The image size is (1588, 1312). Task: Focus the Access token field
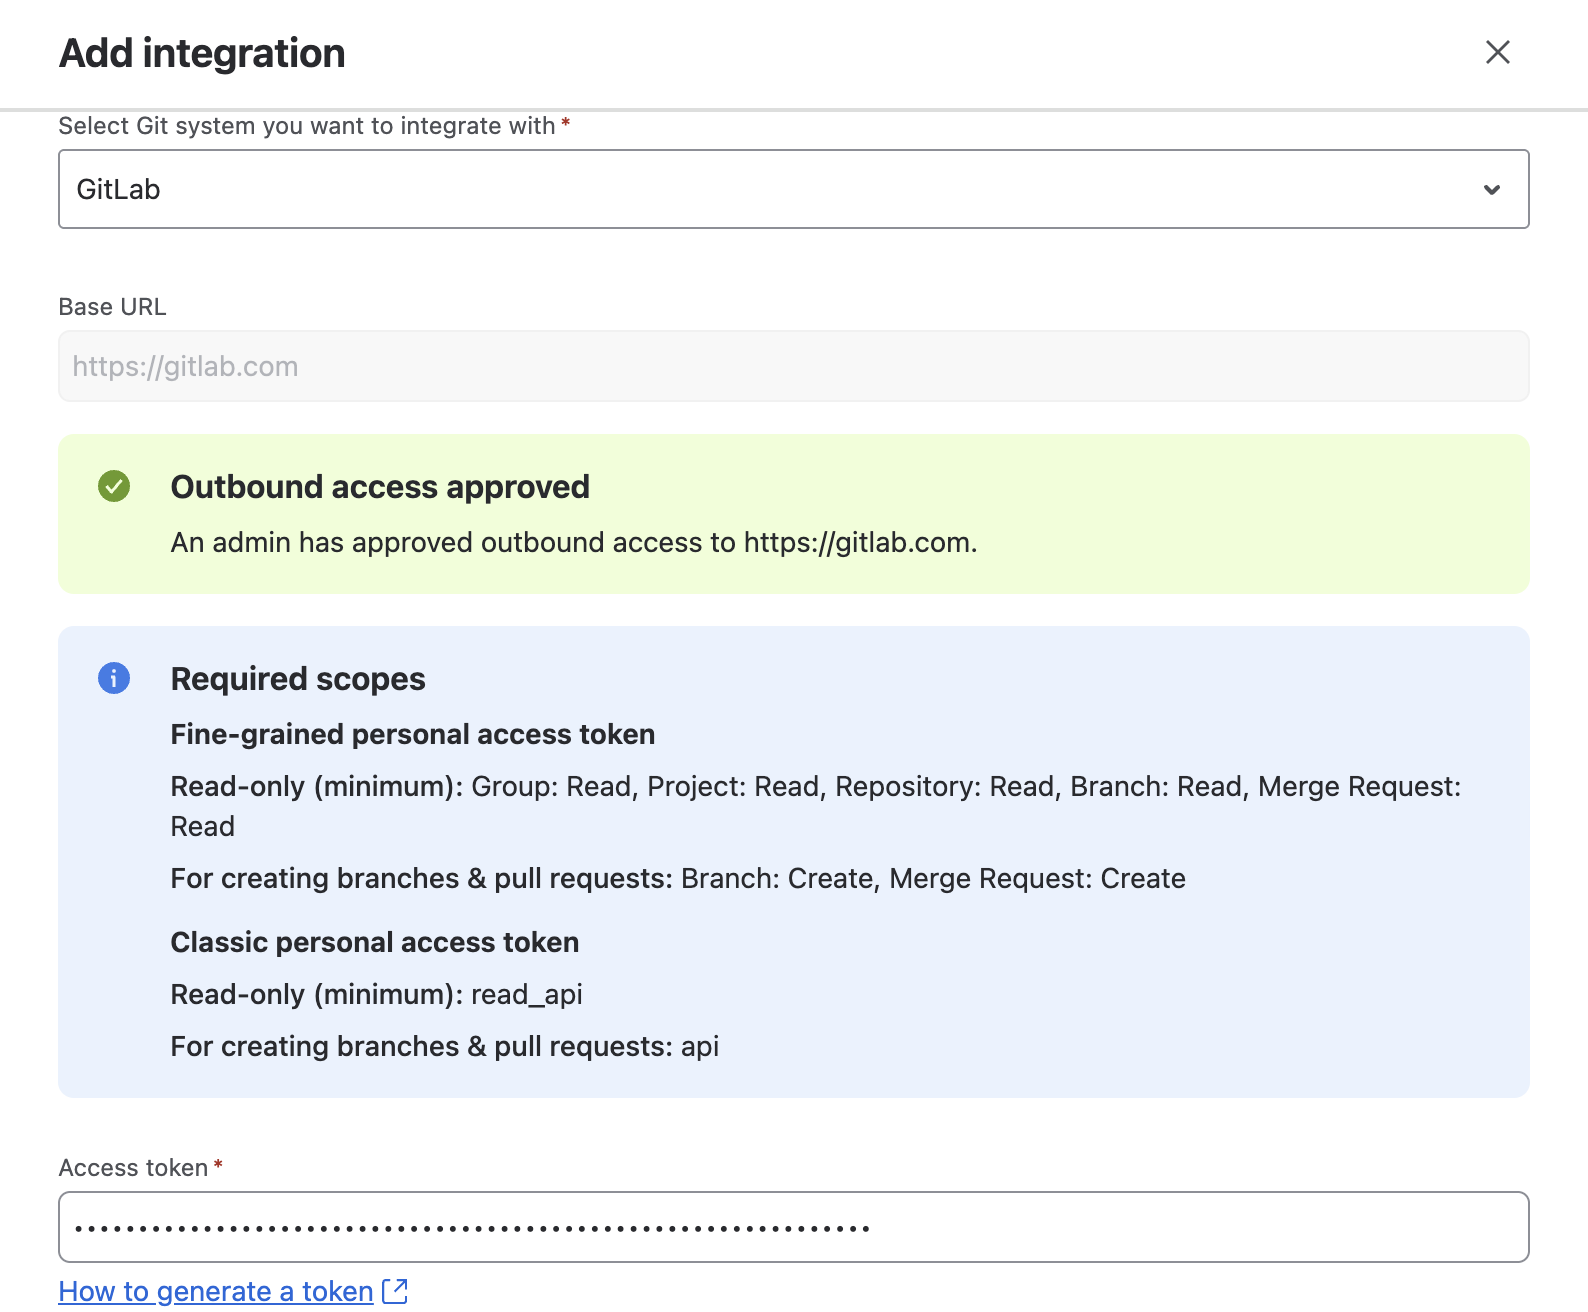tap(793, 1227)
